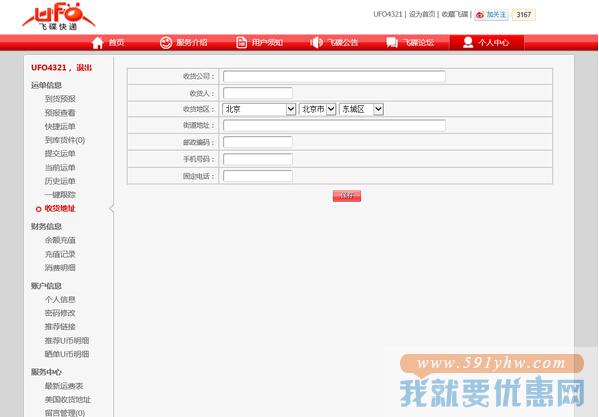Click the UFO 飞碟快递 logo
599x417 pixels.
[x=59, y=17]
